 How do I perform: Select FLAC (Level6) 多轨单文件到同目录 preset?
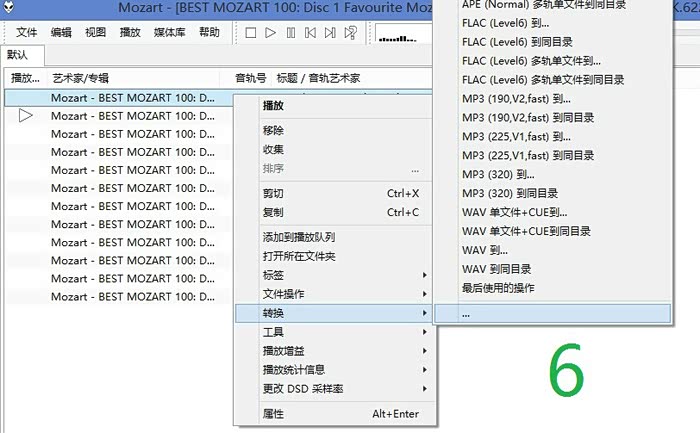(x=553, y=80)
